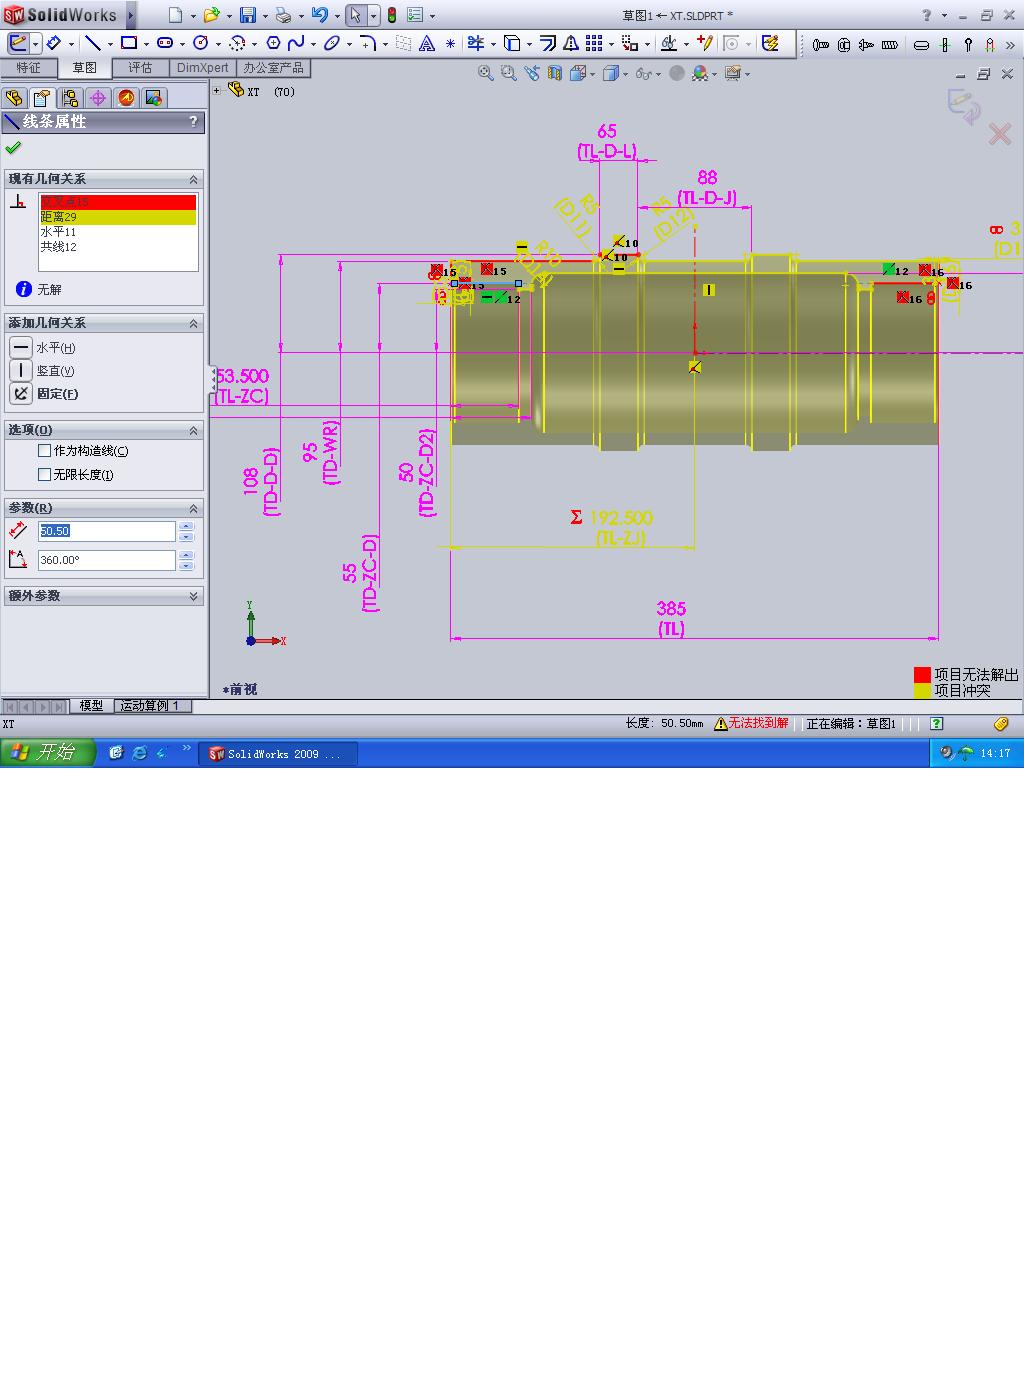
Task: Click the line properties help question mark
Action: coord(193,122)
